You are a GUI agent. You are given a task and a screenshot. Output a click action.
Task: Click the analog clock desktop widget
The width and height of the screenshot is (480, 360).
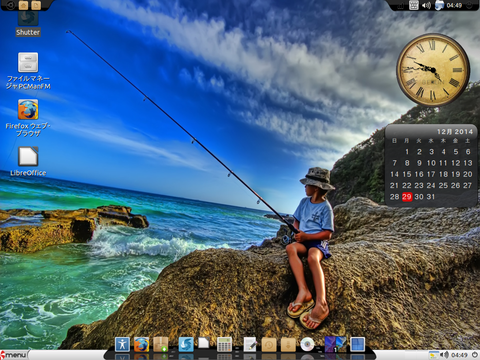(x=433, y=70)
